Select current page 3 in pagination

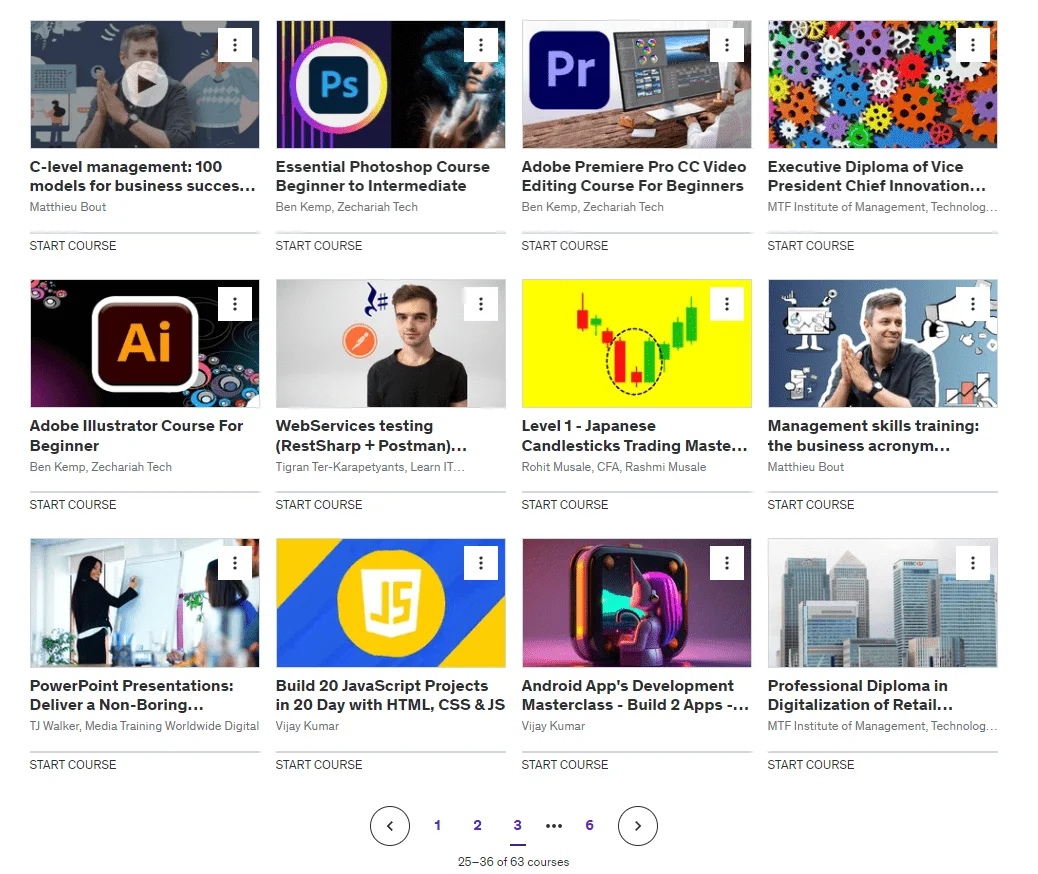click(518, 825)
